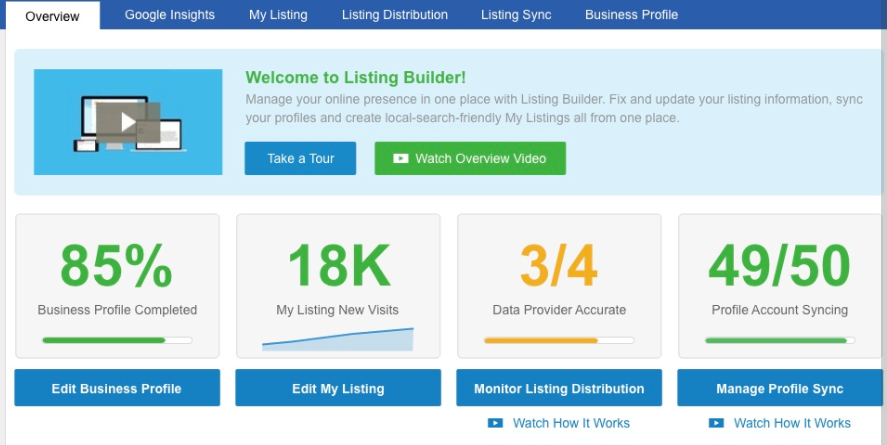The height and width of the screenshot is (445, 887).
Task: Play the welcome video thumbnail
Action: (x=128, y=122)
